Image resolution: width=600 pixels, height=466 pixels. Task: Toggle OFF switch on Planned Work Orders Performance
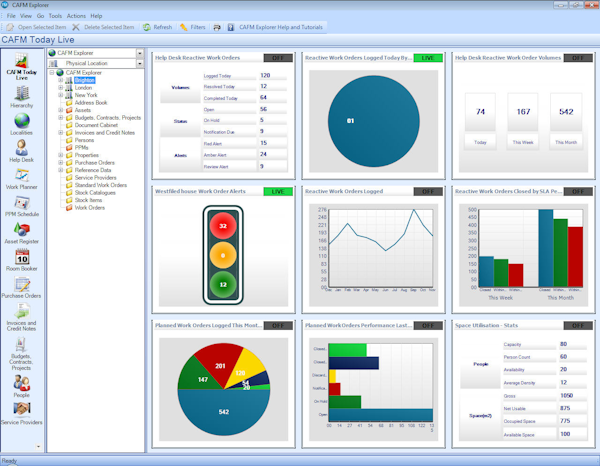[428, 326]
